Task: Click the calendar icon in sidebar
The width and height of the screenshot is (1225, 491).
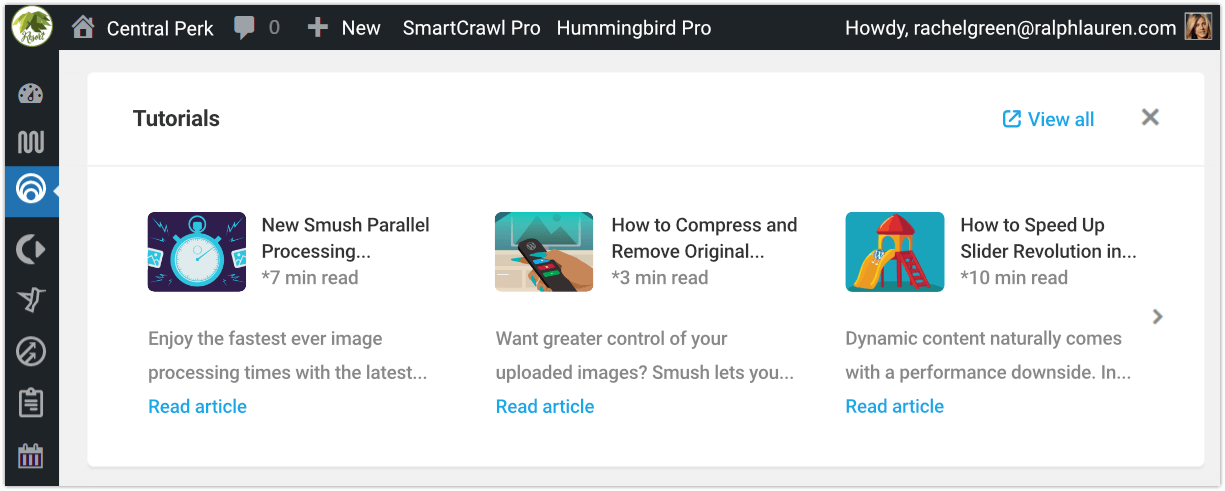Action: 31,456
